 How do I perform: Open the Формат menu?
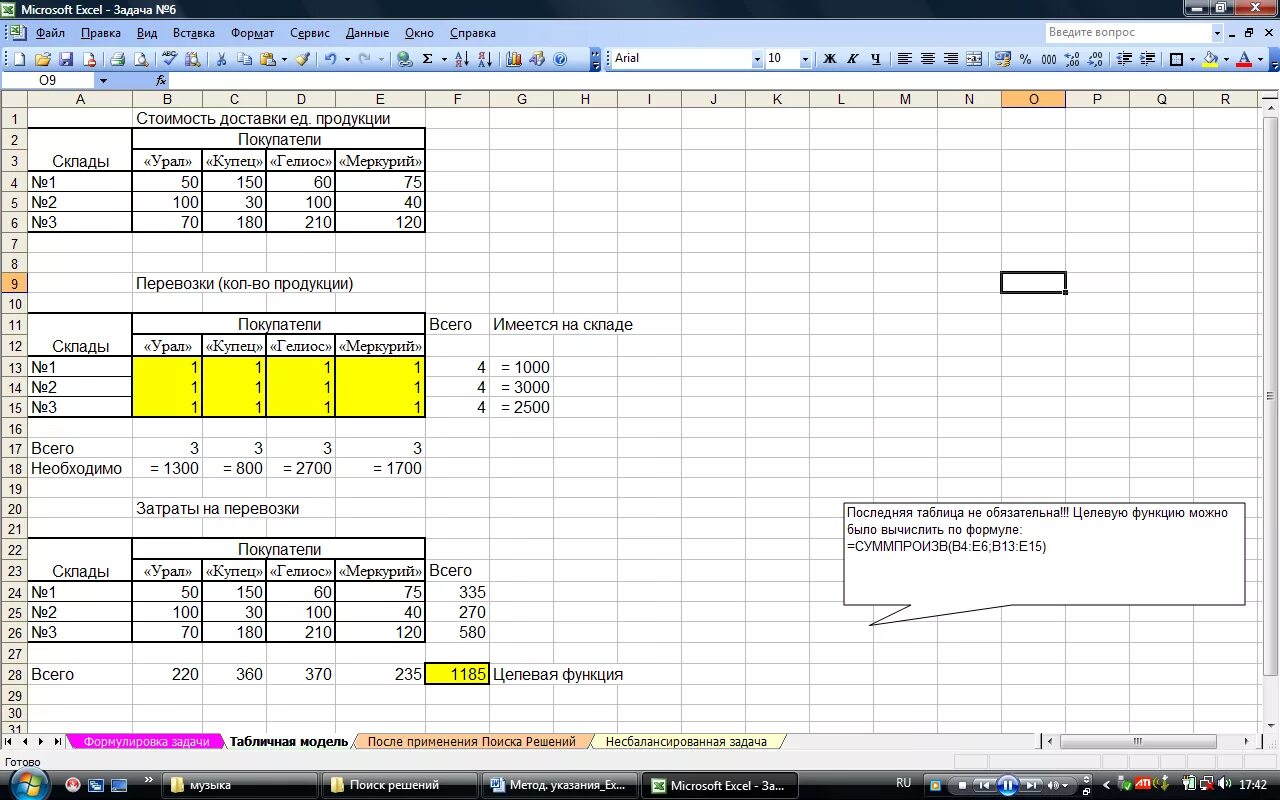tap(252, 33)
